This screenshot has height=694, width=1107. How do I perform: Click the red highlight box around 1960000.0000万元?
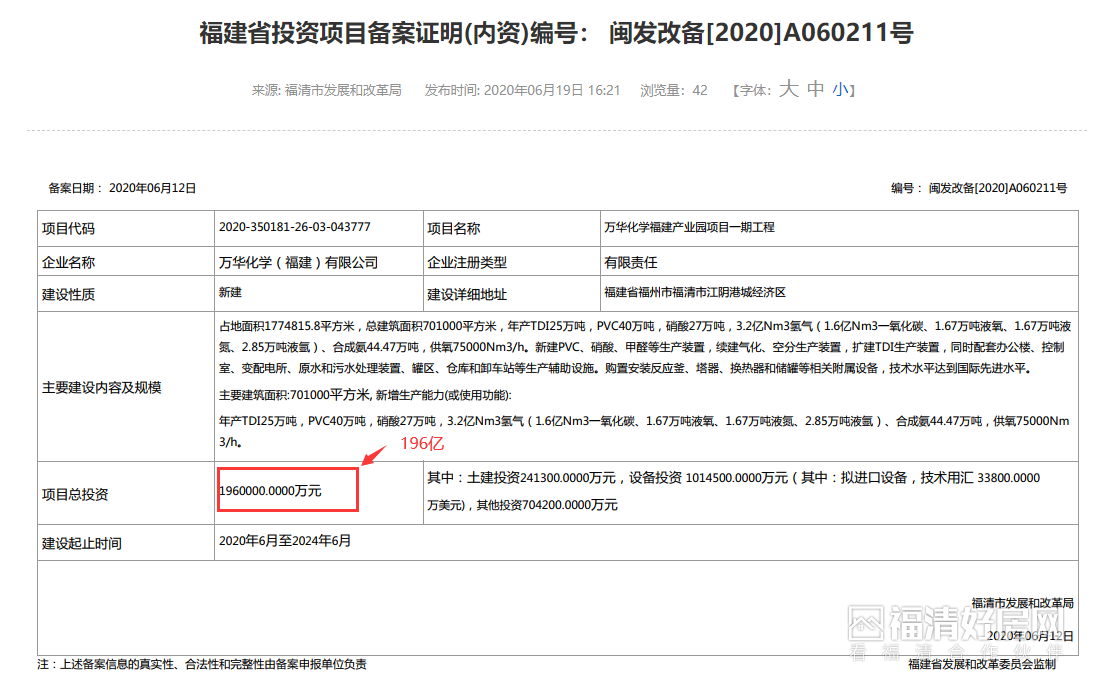click(288, 489)
